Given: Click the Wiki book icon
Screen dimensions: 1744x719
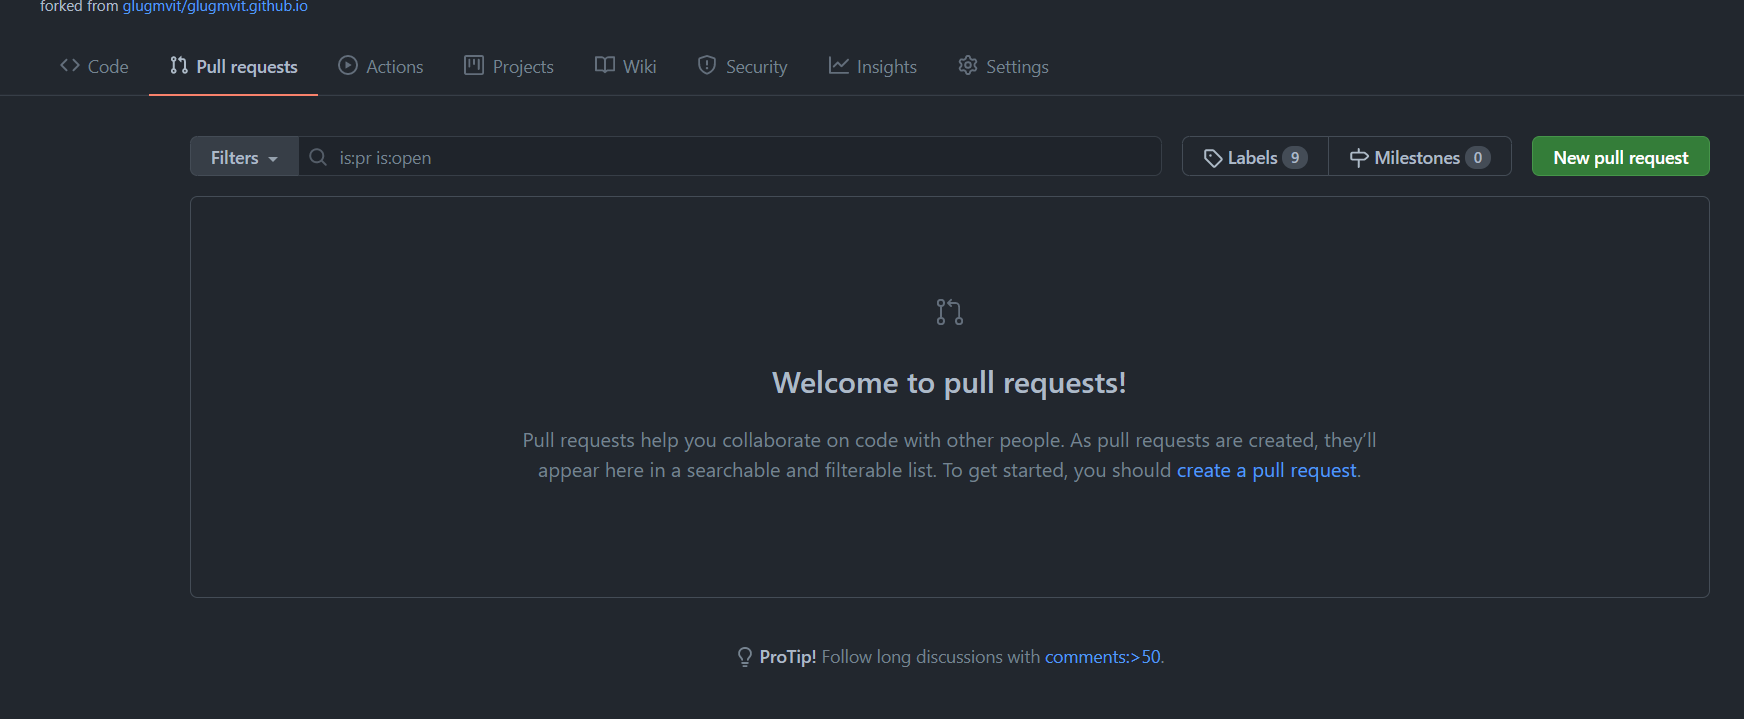Looking at the screenshot, I should [x=605, y=66].
